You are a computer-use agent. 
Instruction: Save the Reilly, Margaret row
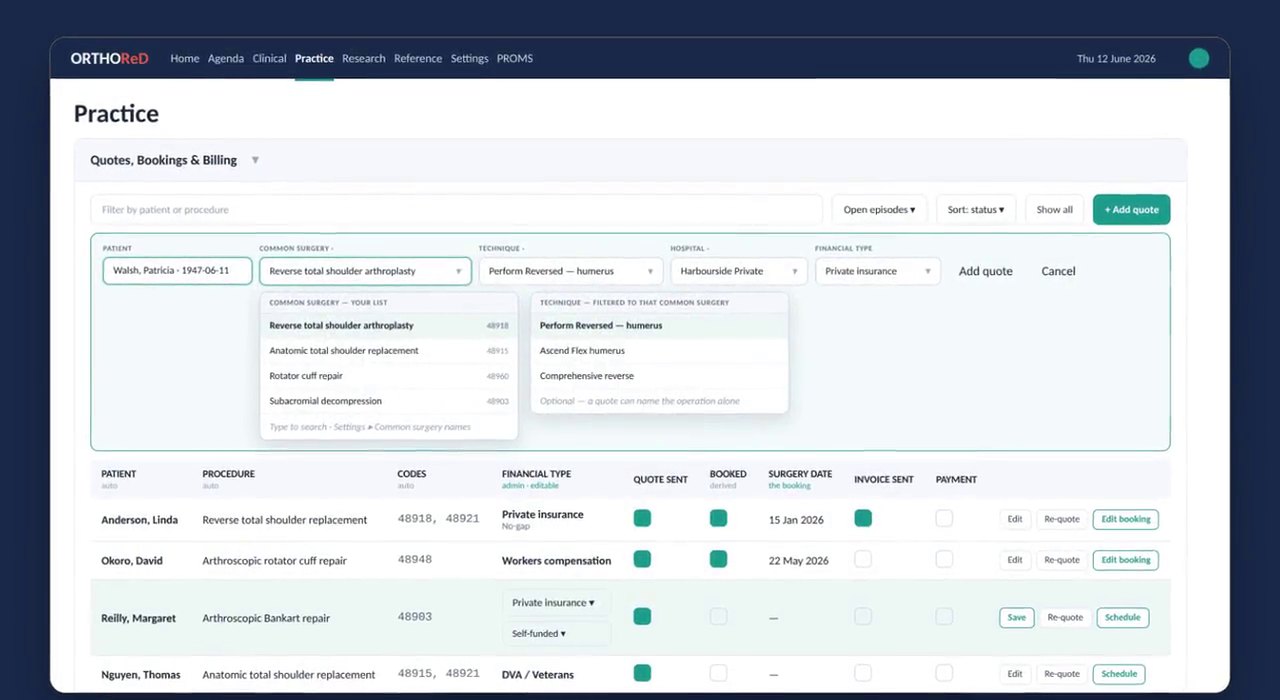coord(1017,617)
